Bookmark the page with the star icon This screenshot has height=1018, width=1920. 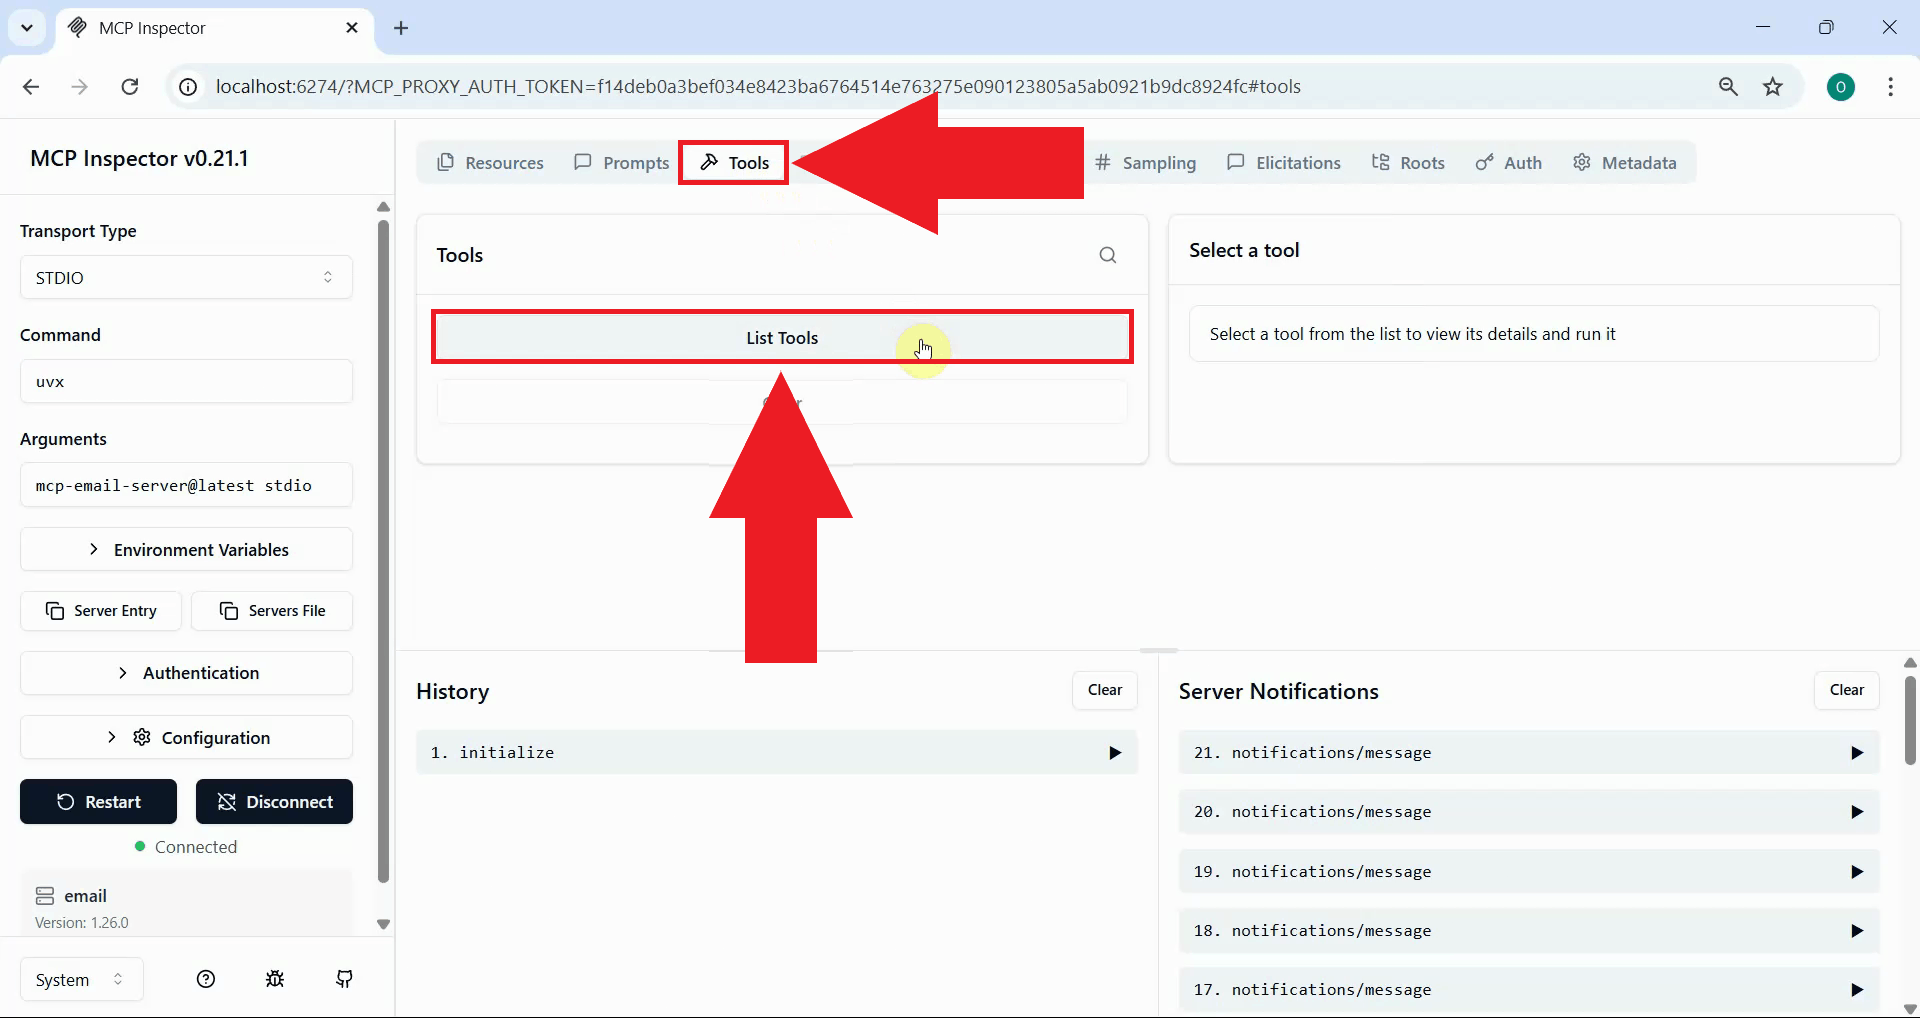(1773, 87)
